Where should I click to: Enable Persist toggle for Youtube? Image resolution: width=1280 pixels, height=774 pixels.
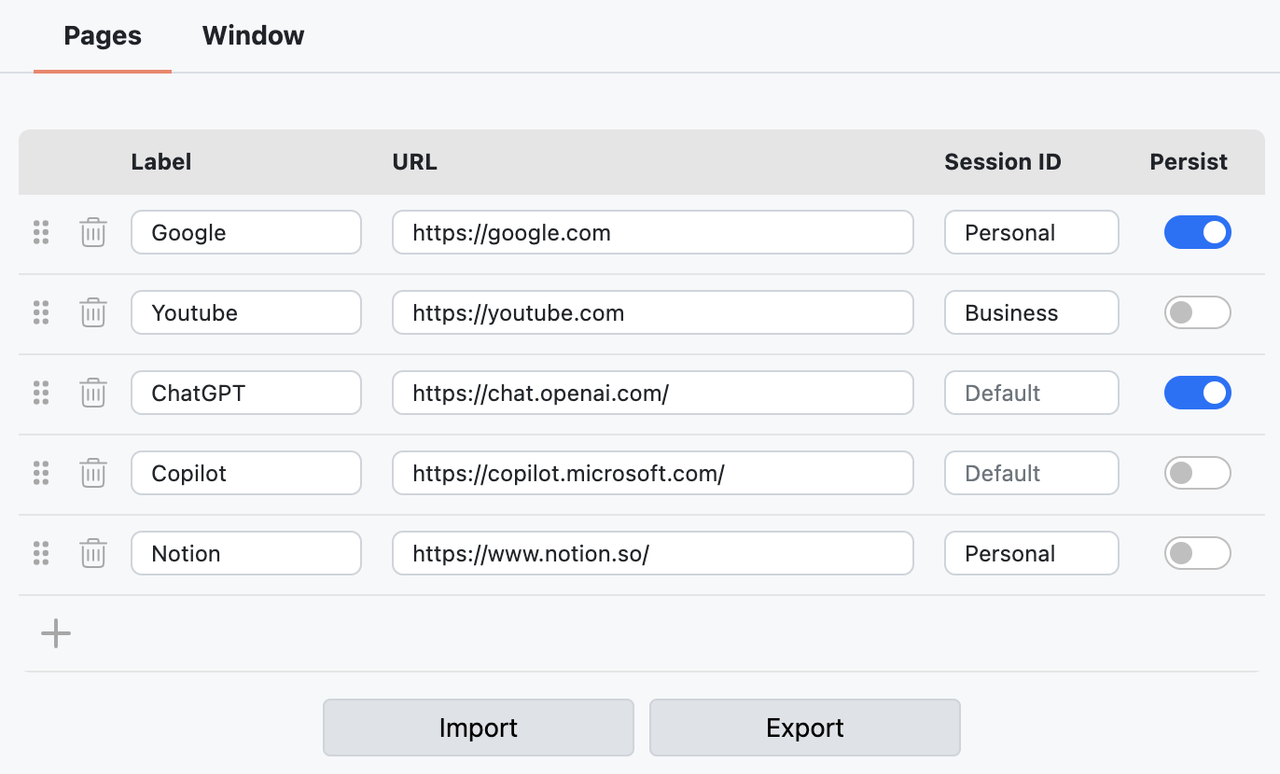(1197, 313)
